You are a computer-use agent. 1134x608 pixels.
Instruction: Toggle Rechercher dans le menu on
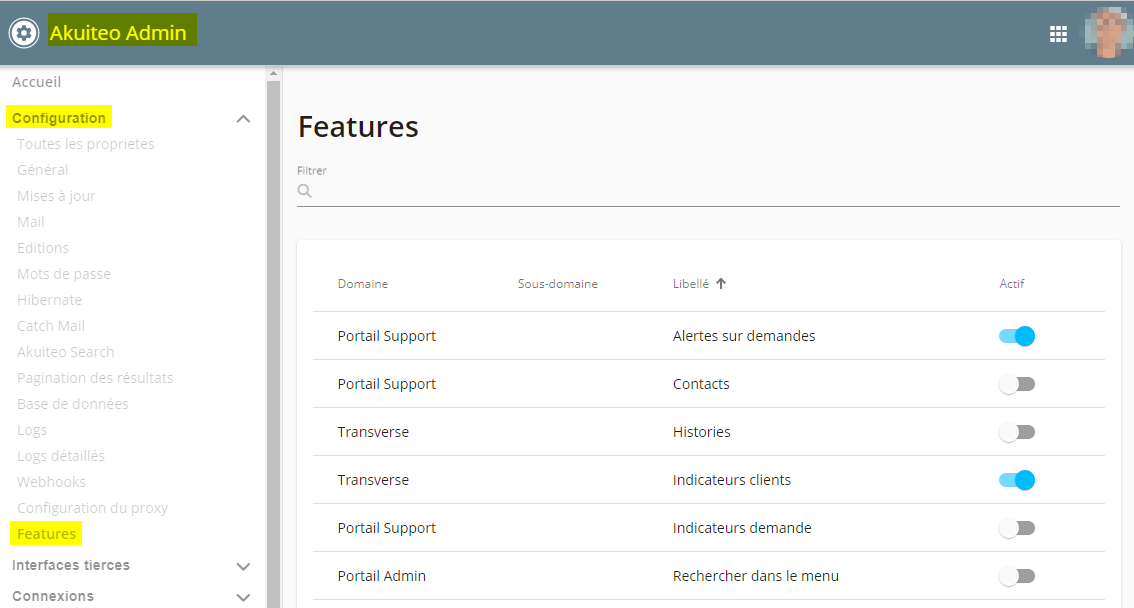[x=1017, y=576]
